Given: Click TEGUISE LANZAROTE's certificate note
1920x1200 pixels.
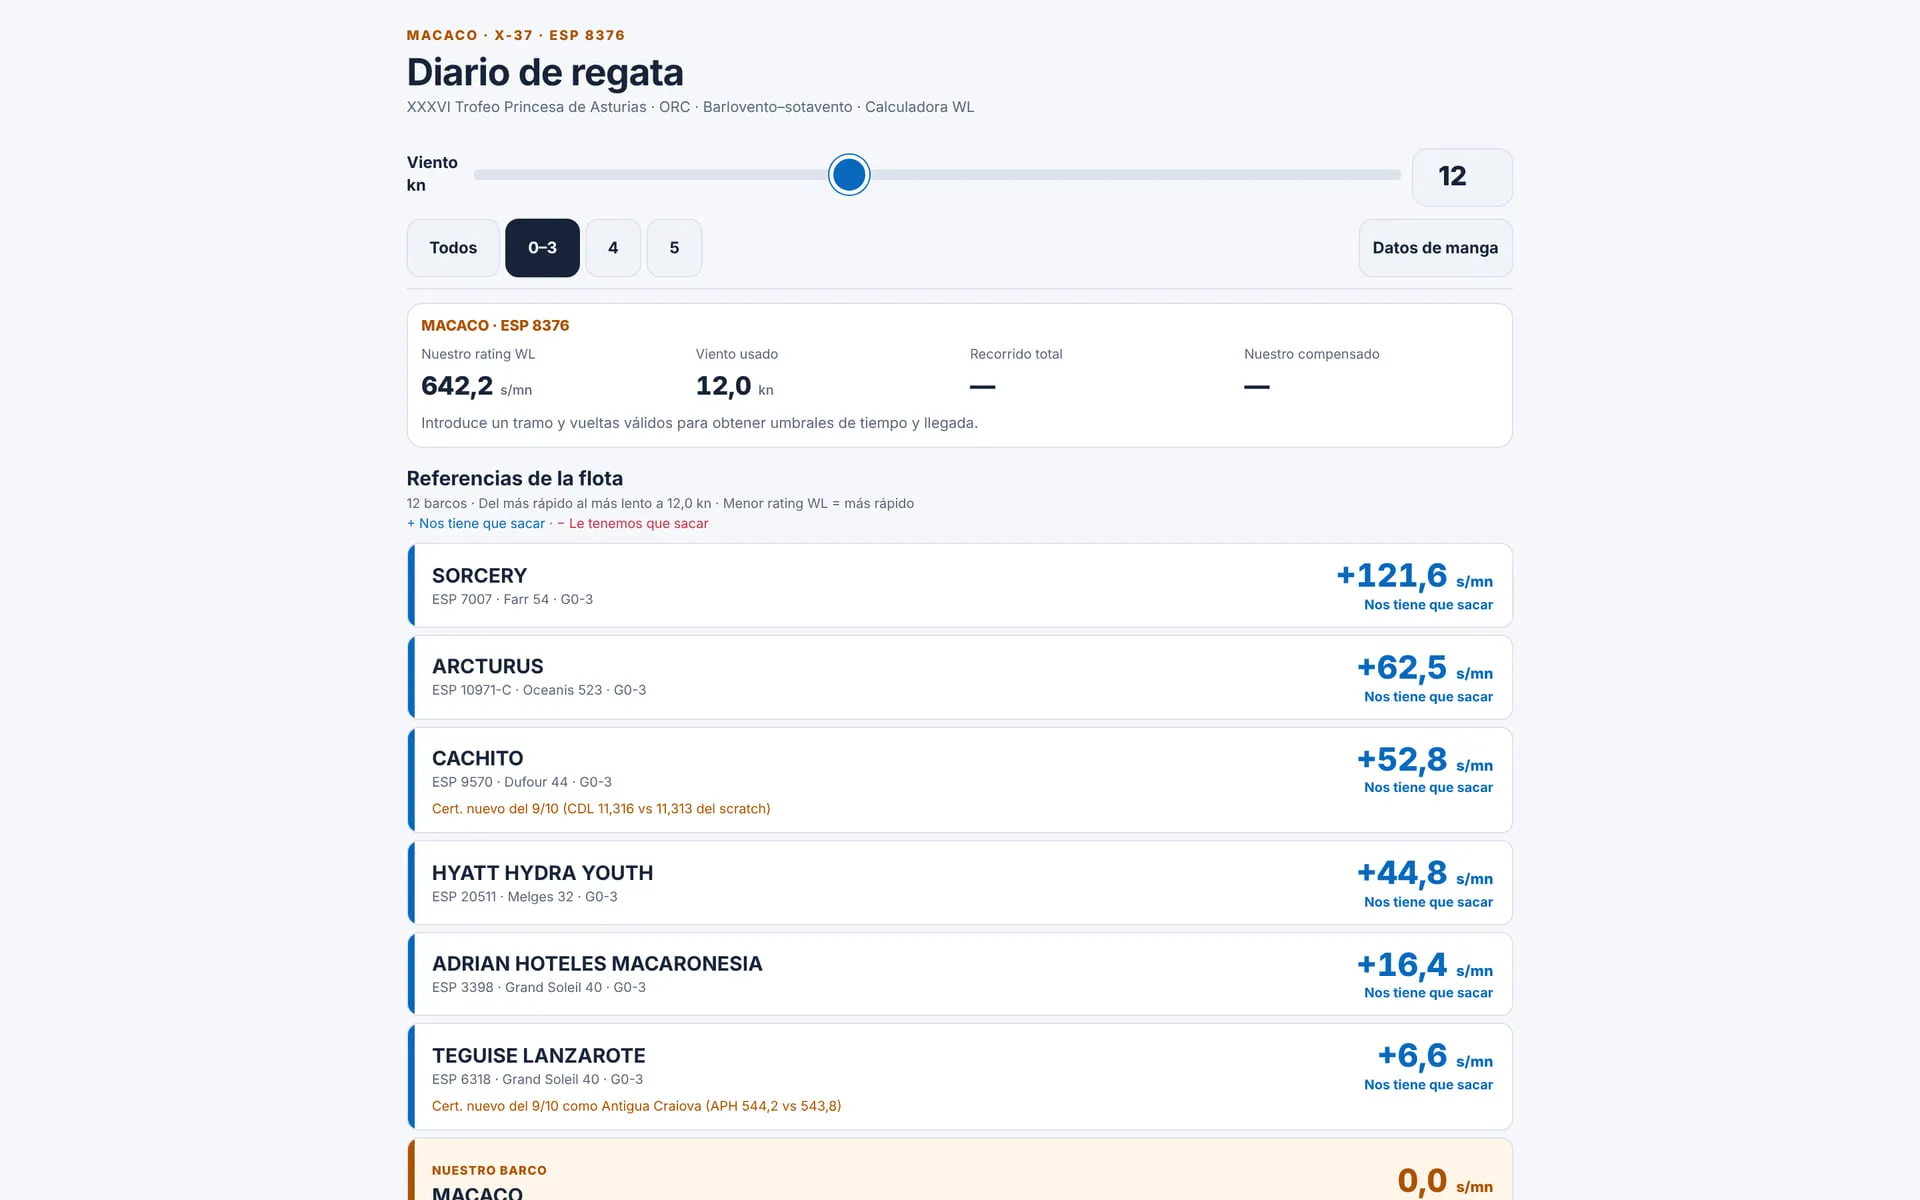Looking at the screenshot, I should (x=636, y=1106).
